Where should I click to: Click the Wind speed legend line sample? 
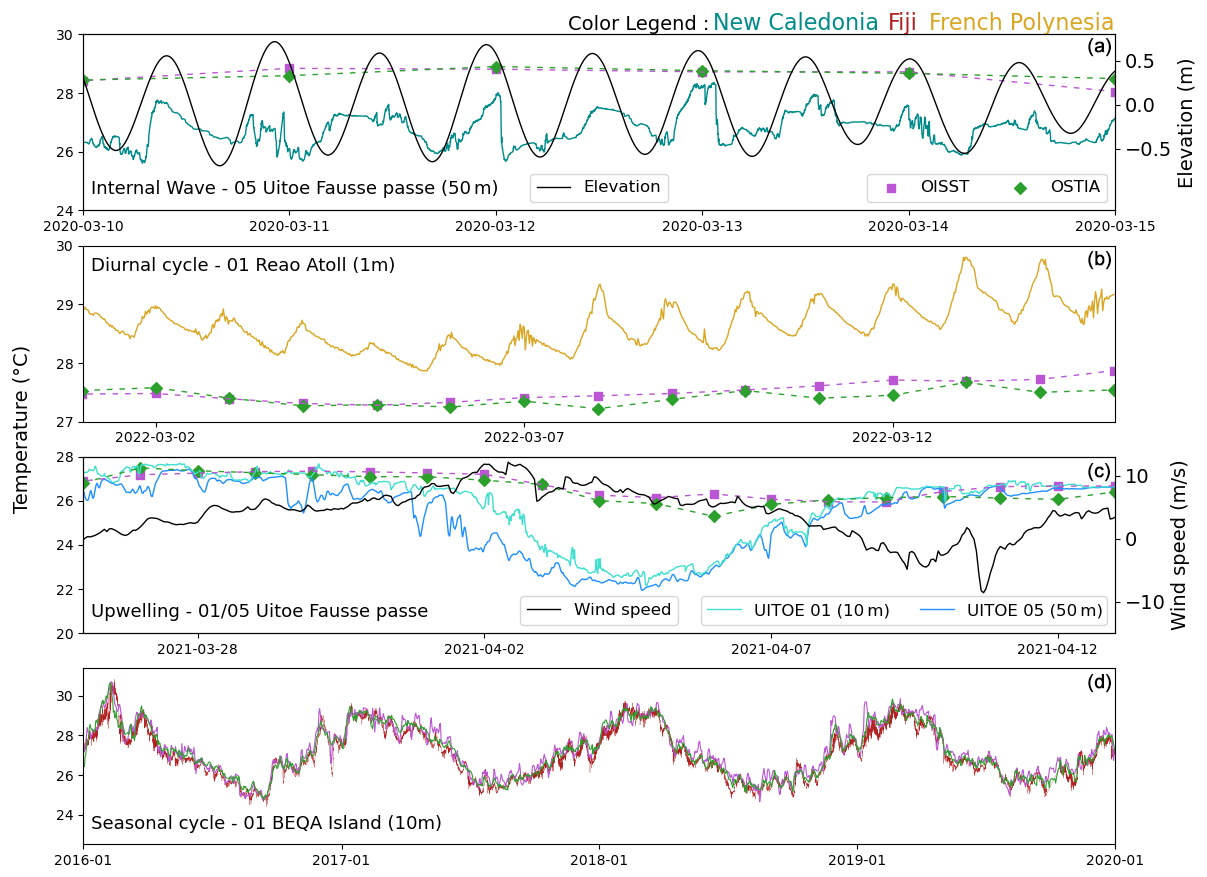[x=546, y=610]
